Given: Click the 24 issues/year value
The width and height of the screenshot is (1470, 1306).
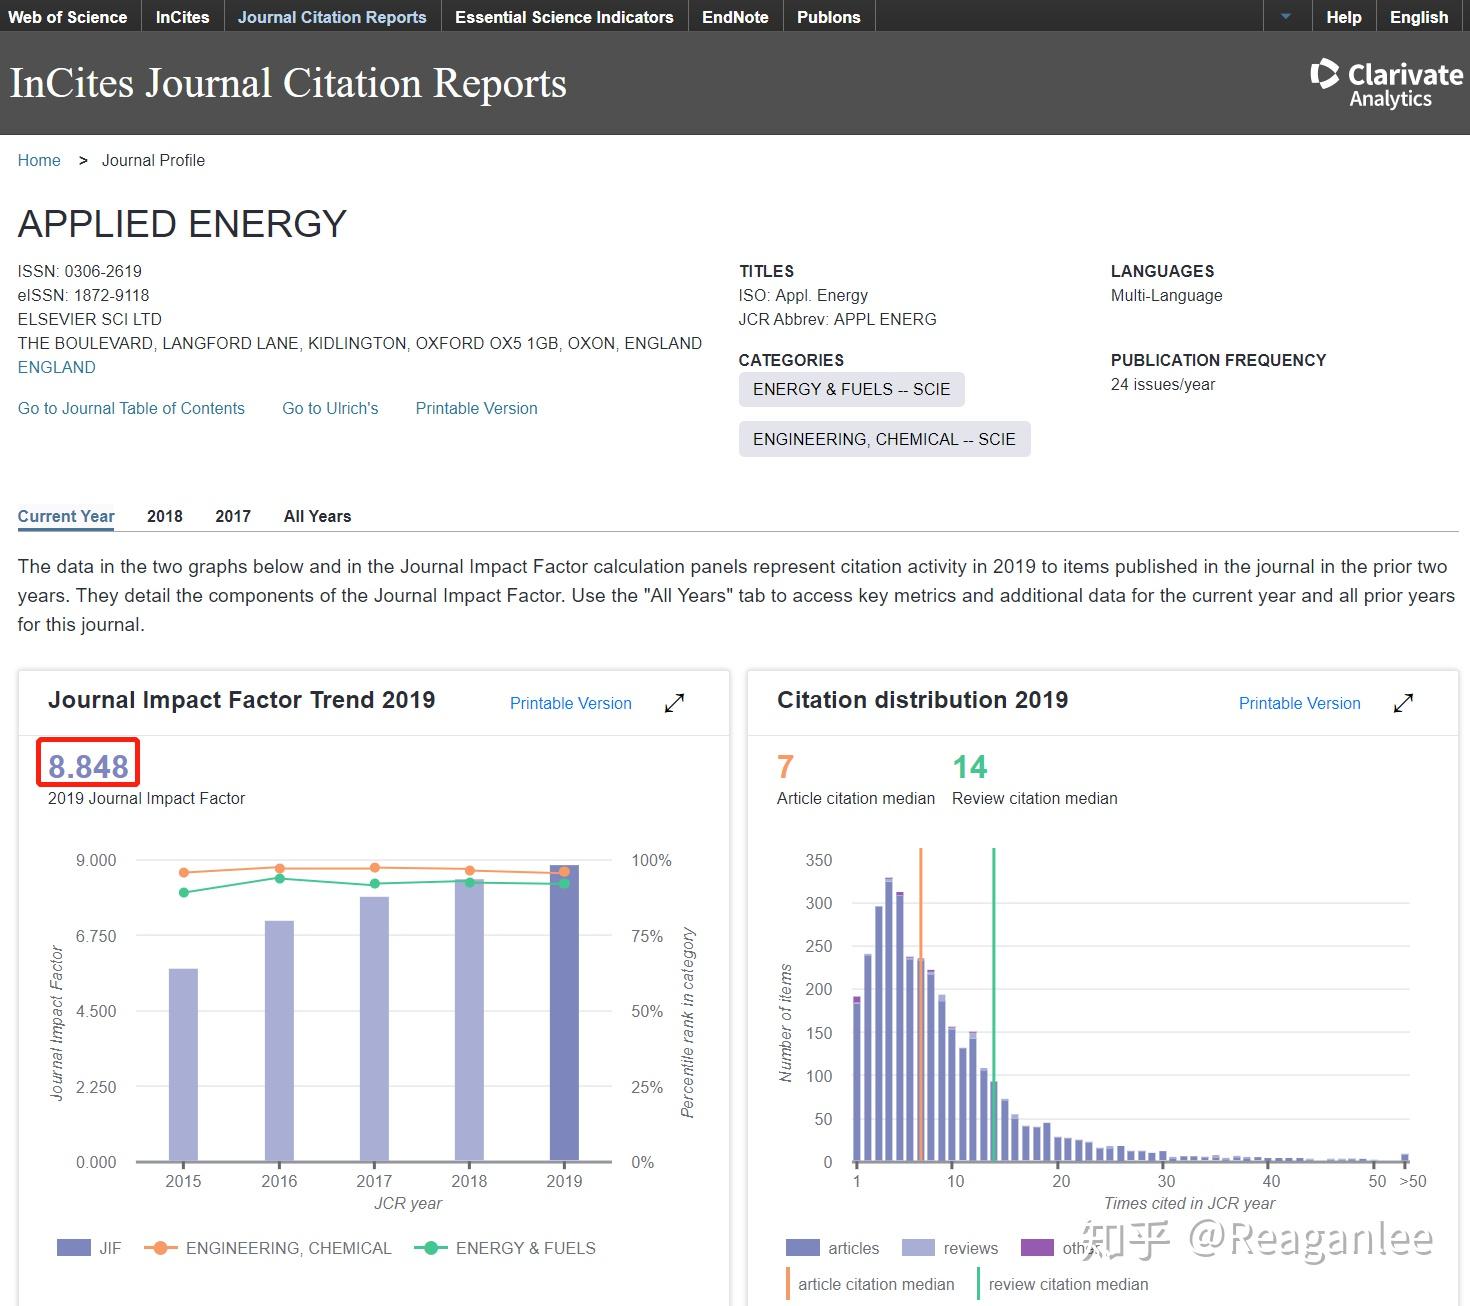Looking at the screenshot, I should coord(1162,384).
